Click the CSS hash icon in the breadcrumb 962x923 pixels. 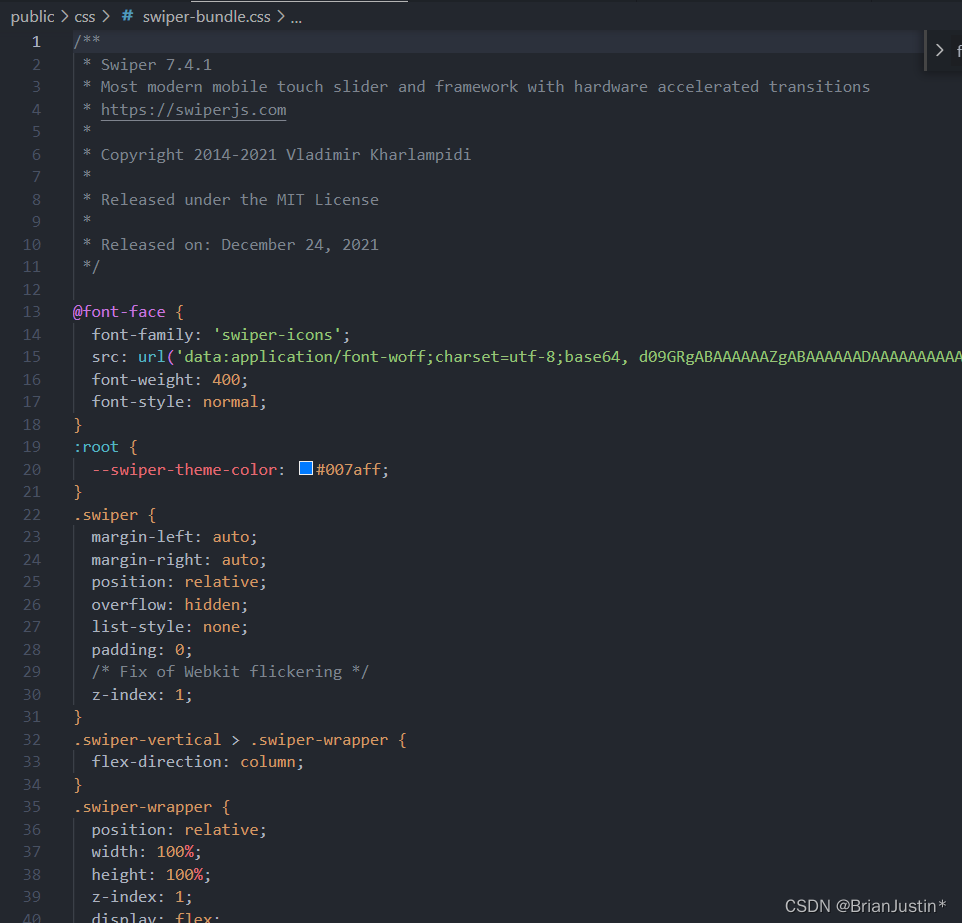tap(128, 16)
